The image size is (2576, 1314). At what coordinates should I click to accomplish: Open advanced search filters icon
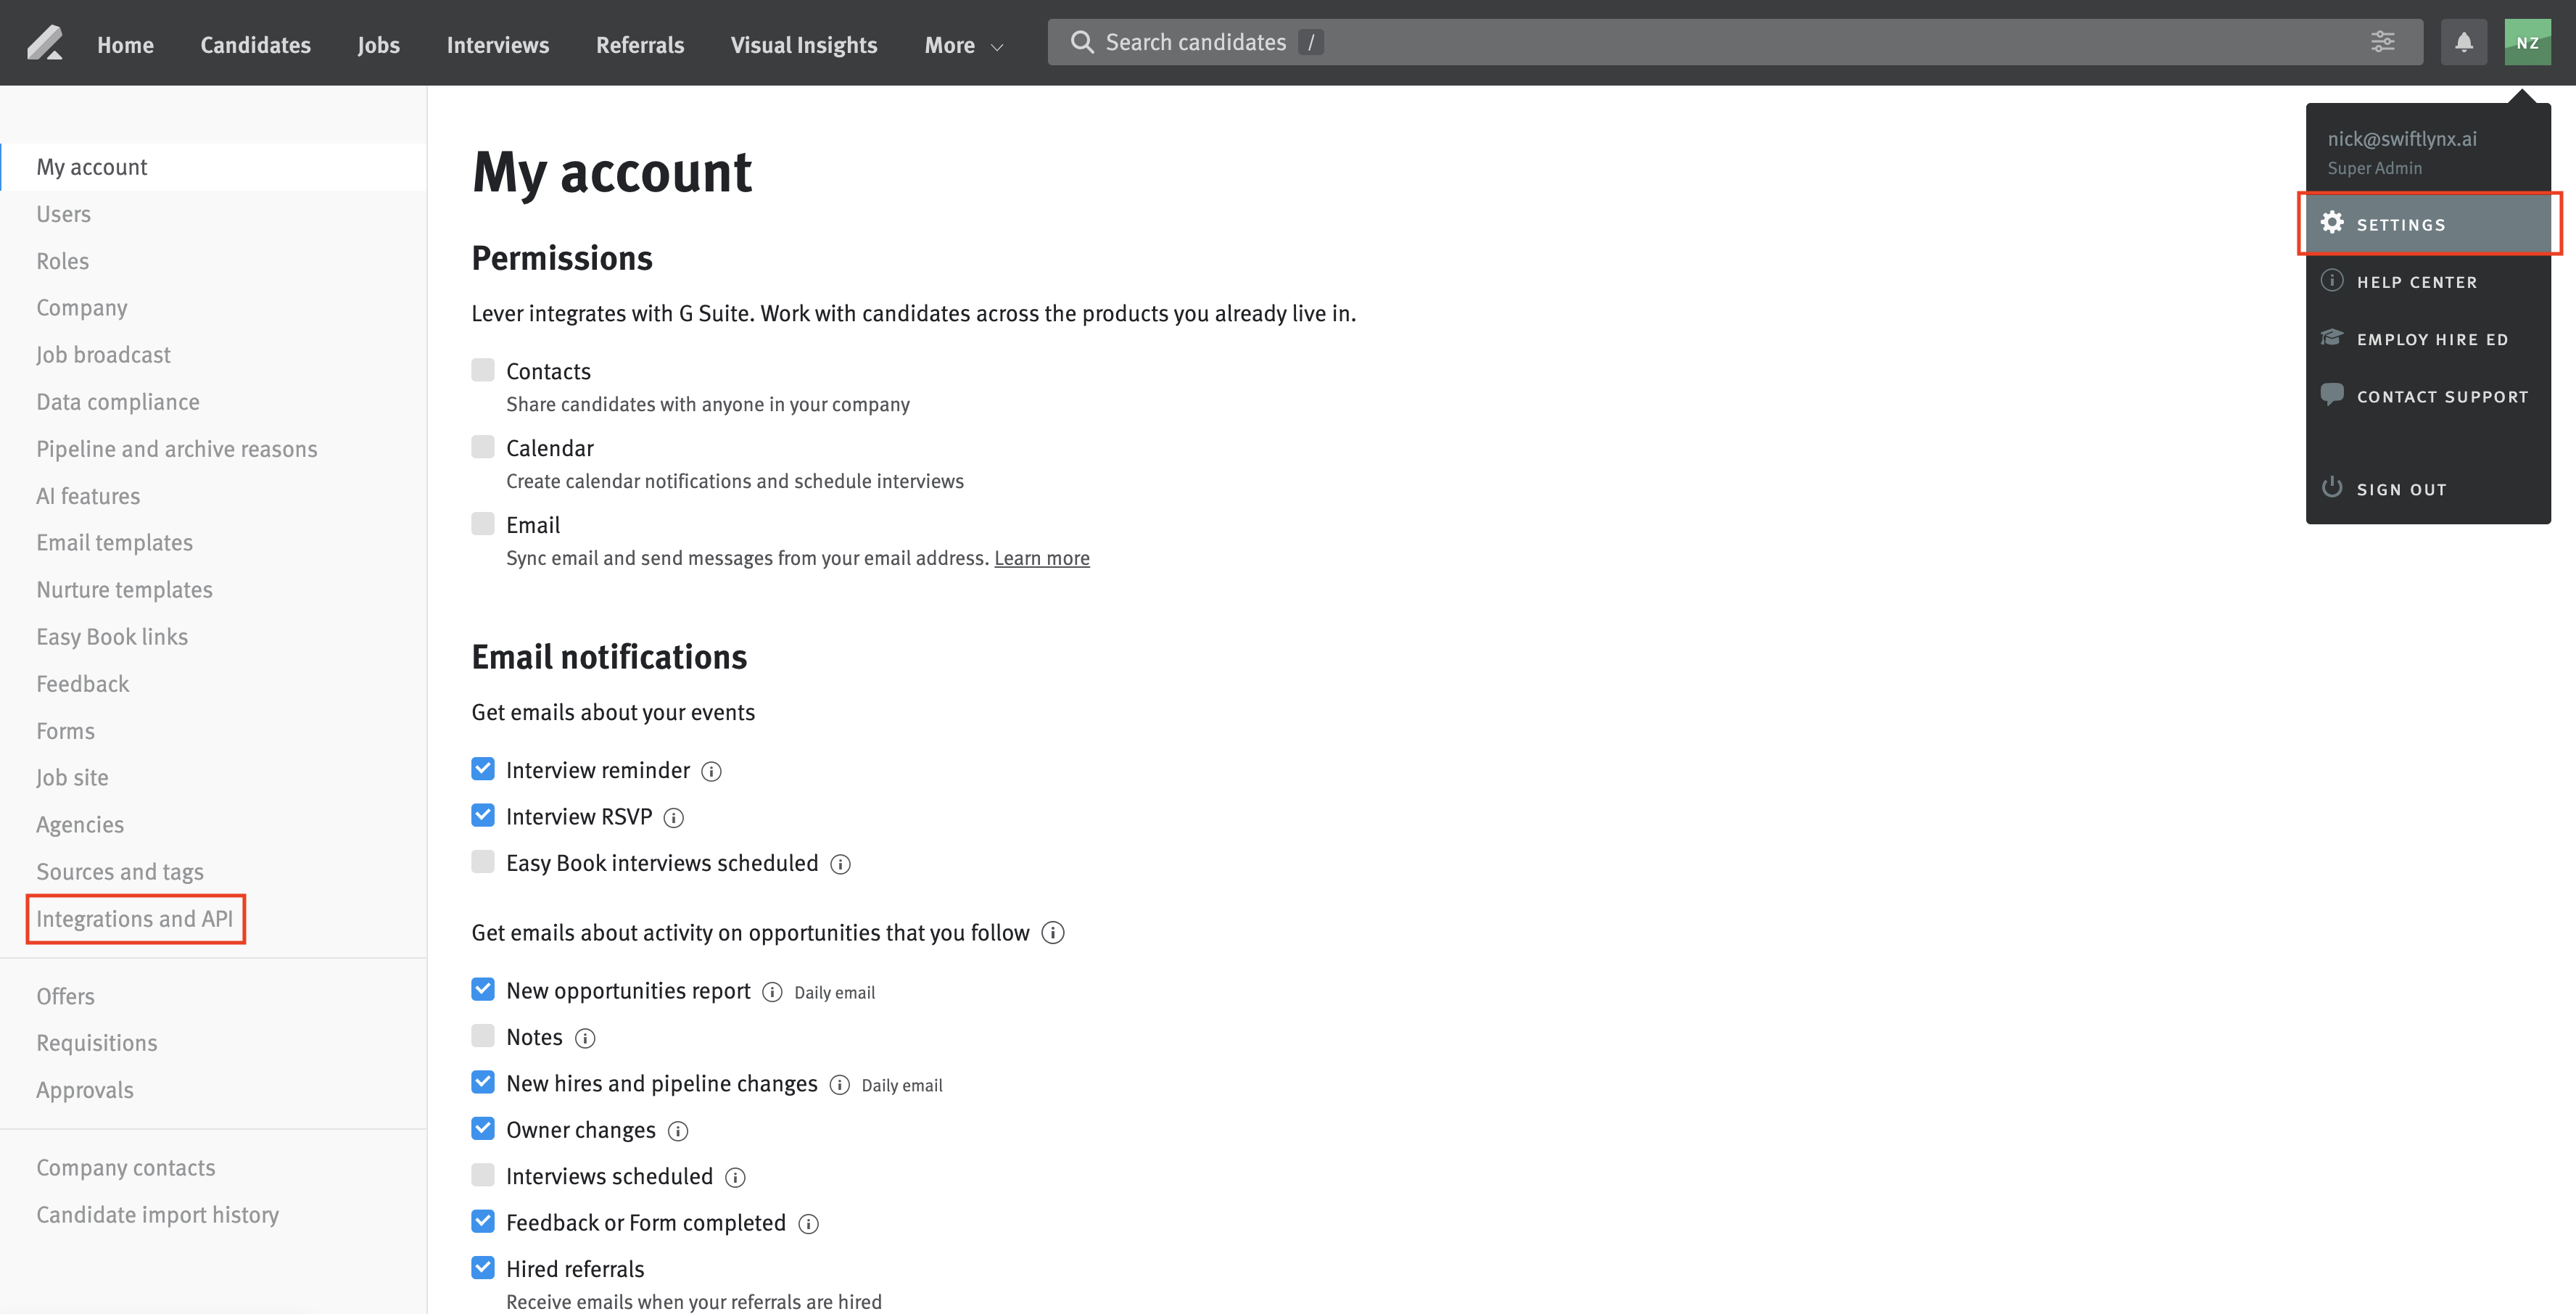click(x=2384, y=42)
